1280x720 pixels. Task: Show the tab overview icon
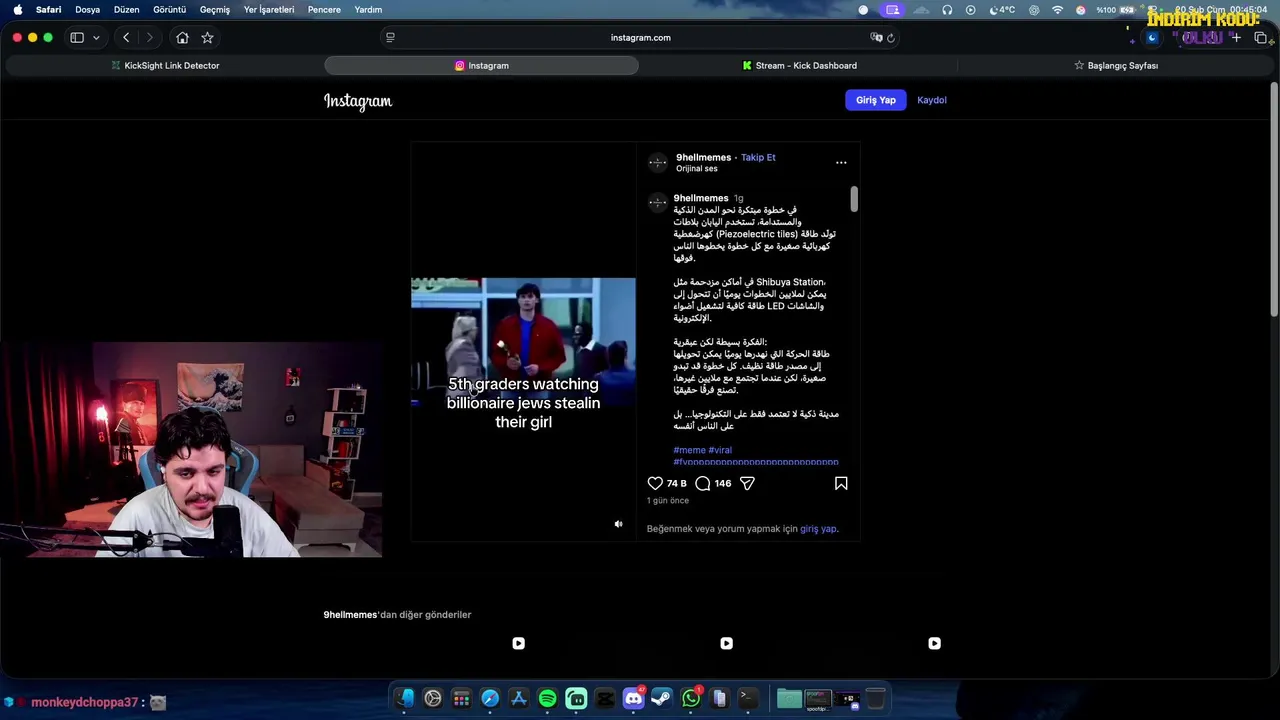pyautogui.click(x=1261, y=37)
